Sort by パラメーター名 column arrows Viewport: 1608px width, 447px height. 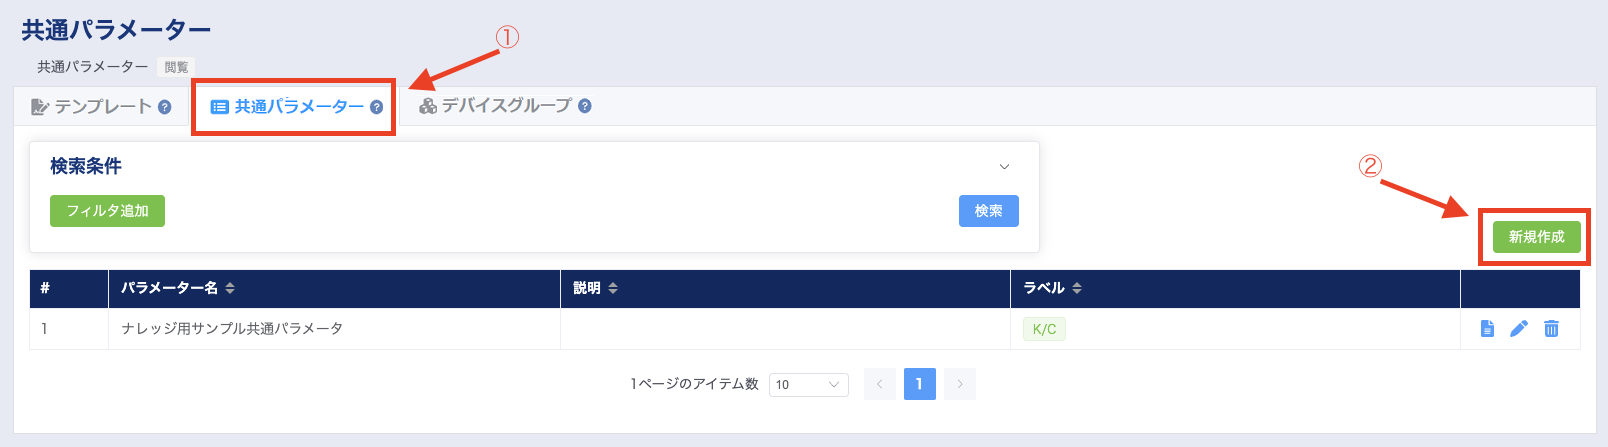click(230, 288)
